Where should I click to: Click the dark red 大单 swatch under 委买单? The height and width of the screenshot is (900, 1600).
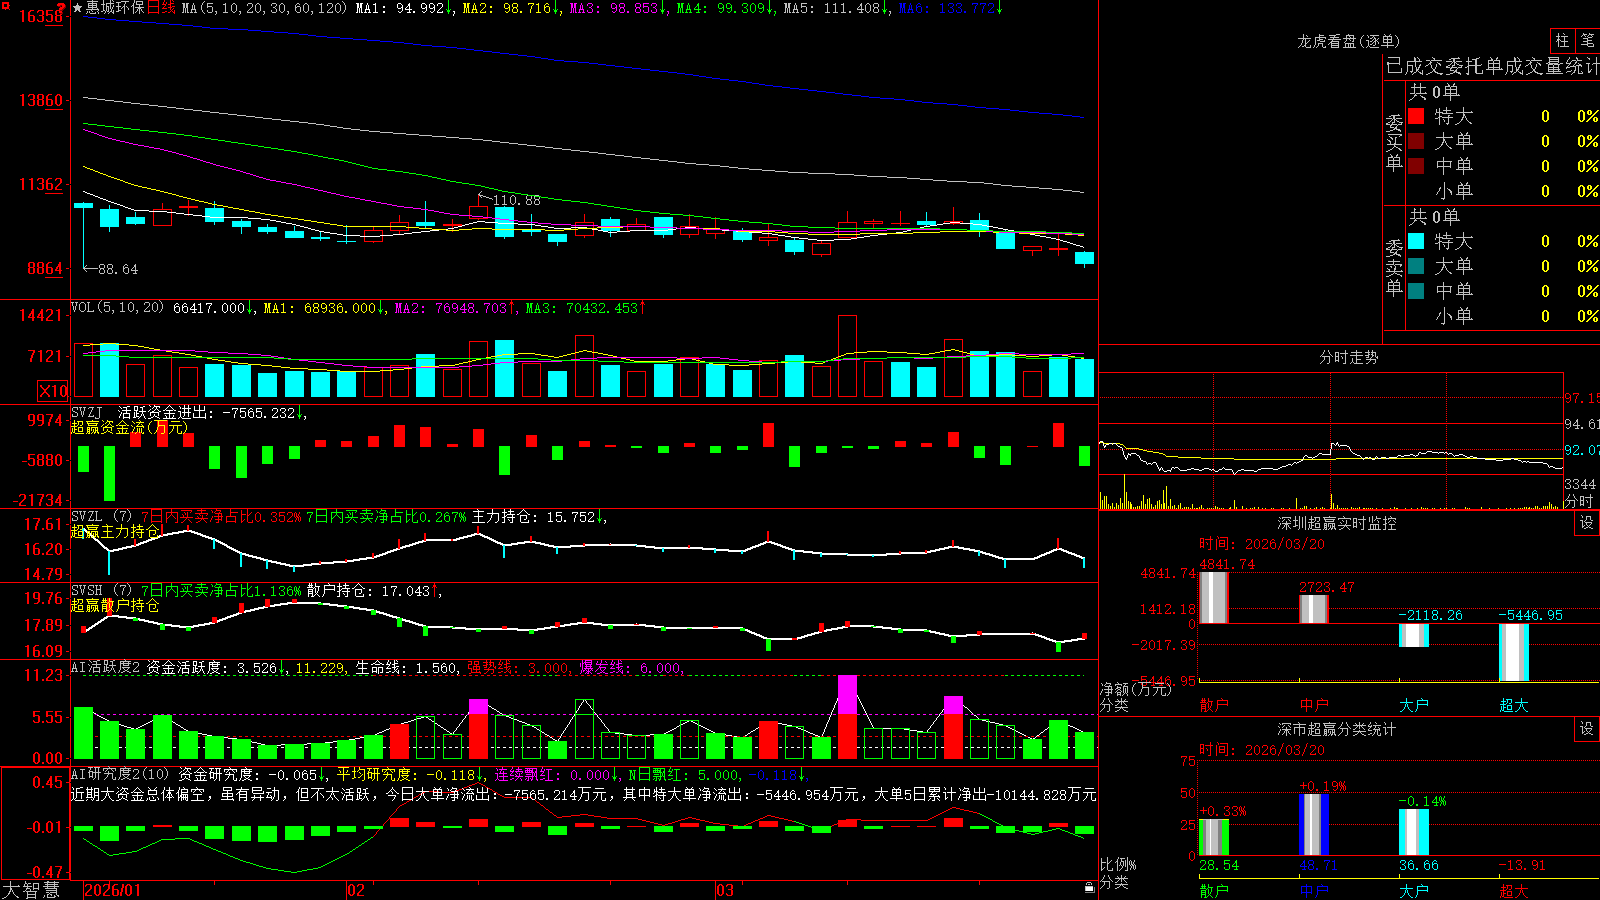1416,141
